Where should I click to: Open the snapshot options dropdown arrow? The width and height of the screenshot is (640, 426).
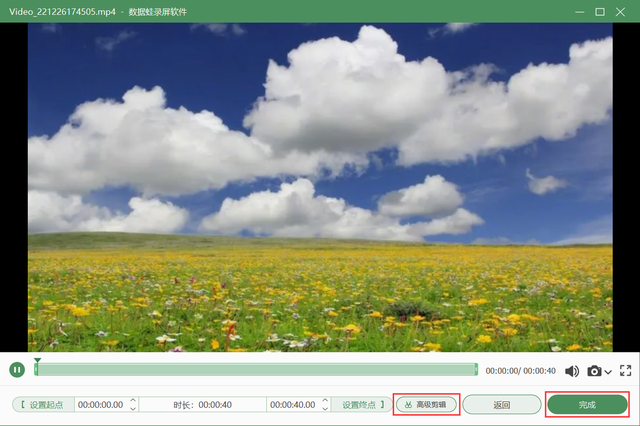[x=608, y=372]
